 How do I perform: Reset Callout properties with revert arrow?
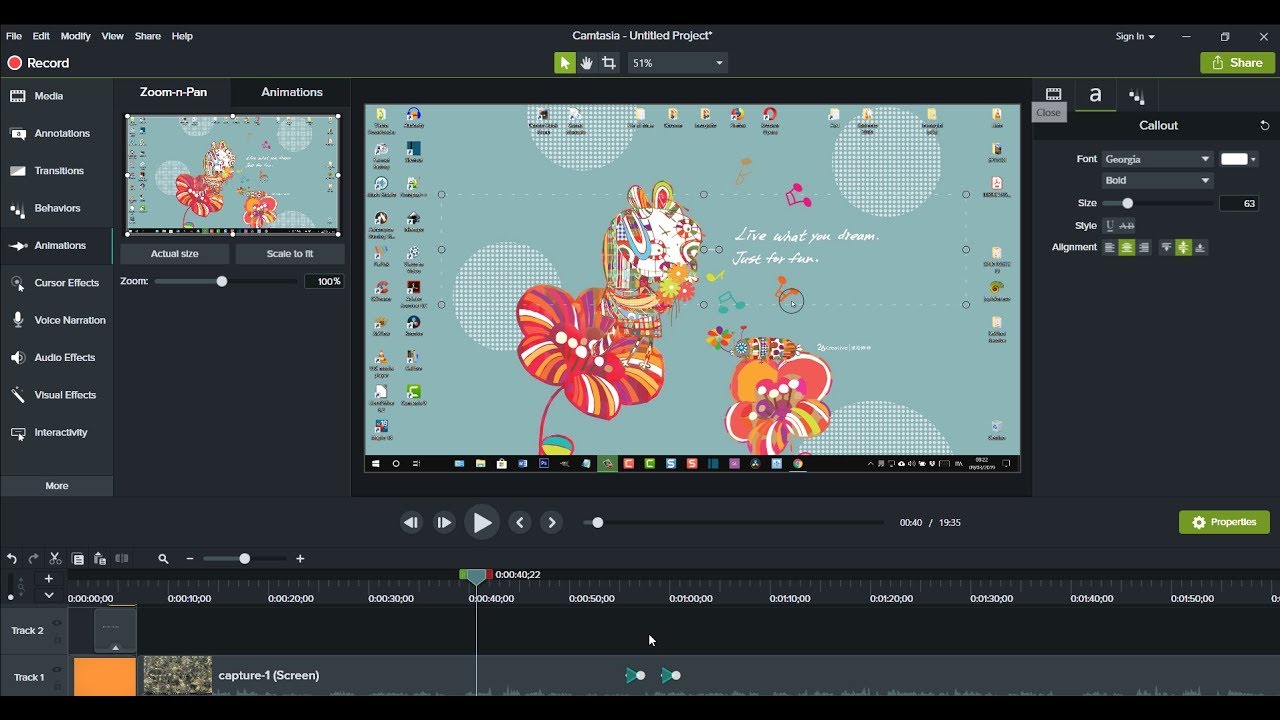(1264, 126)
